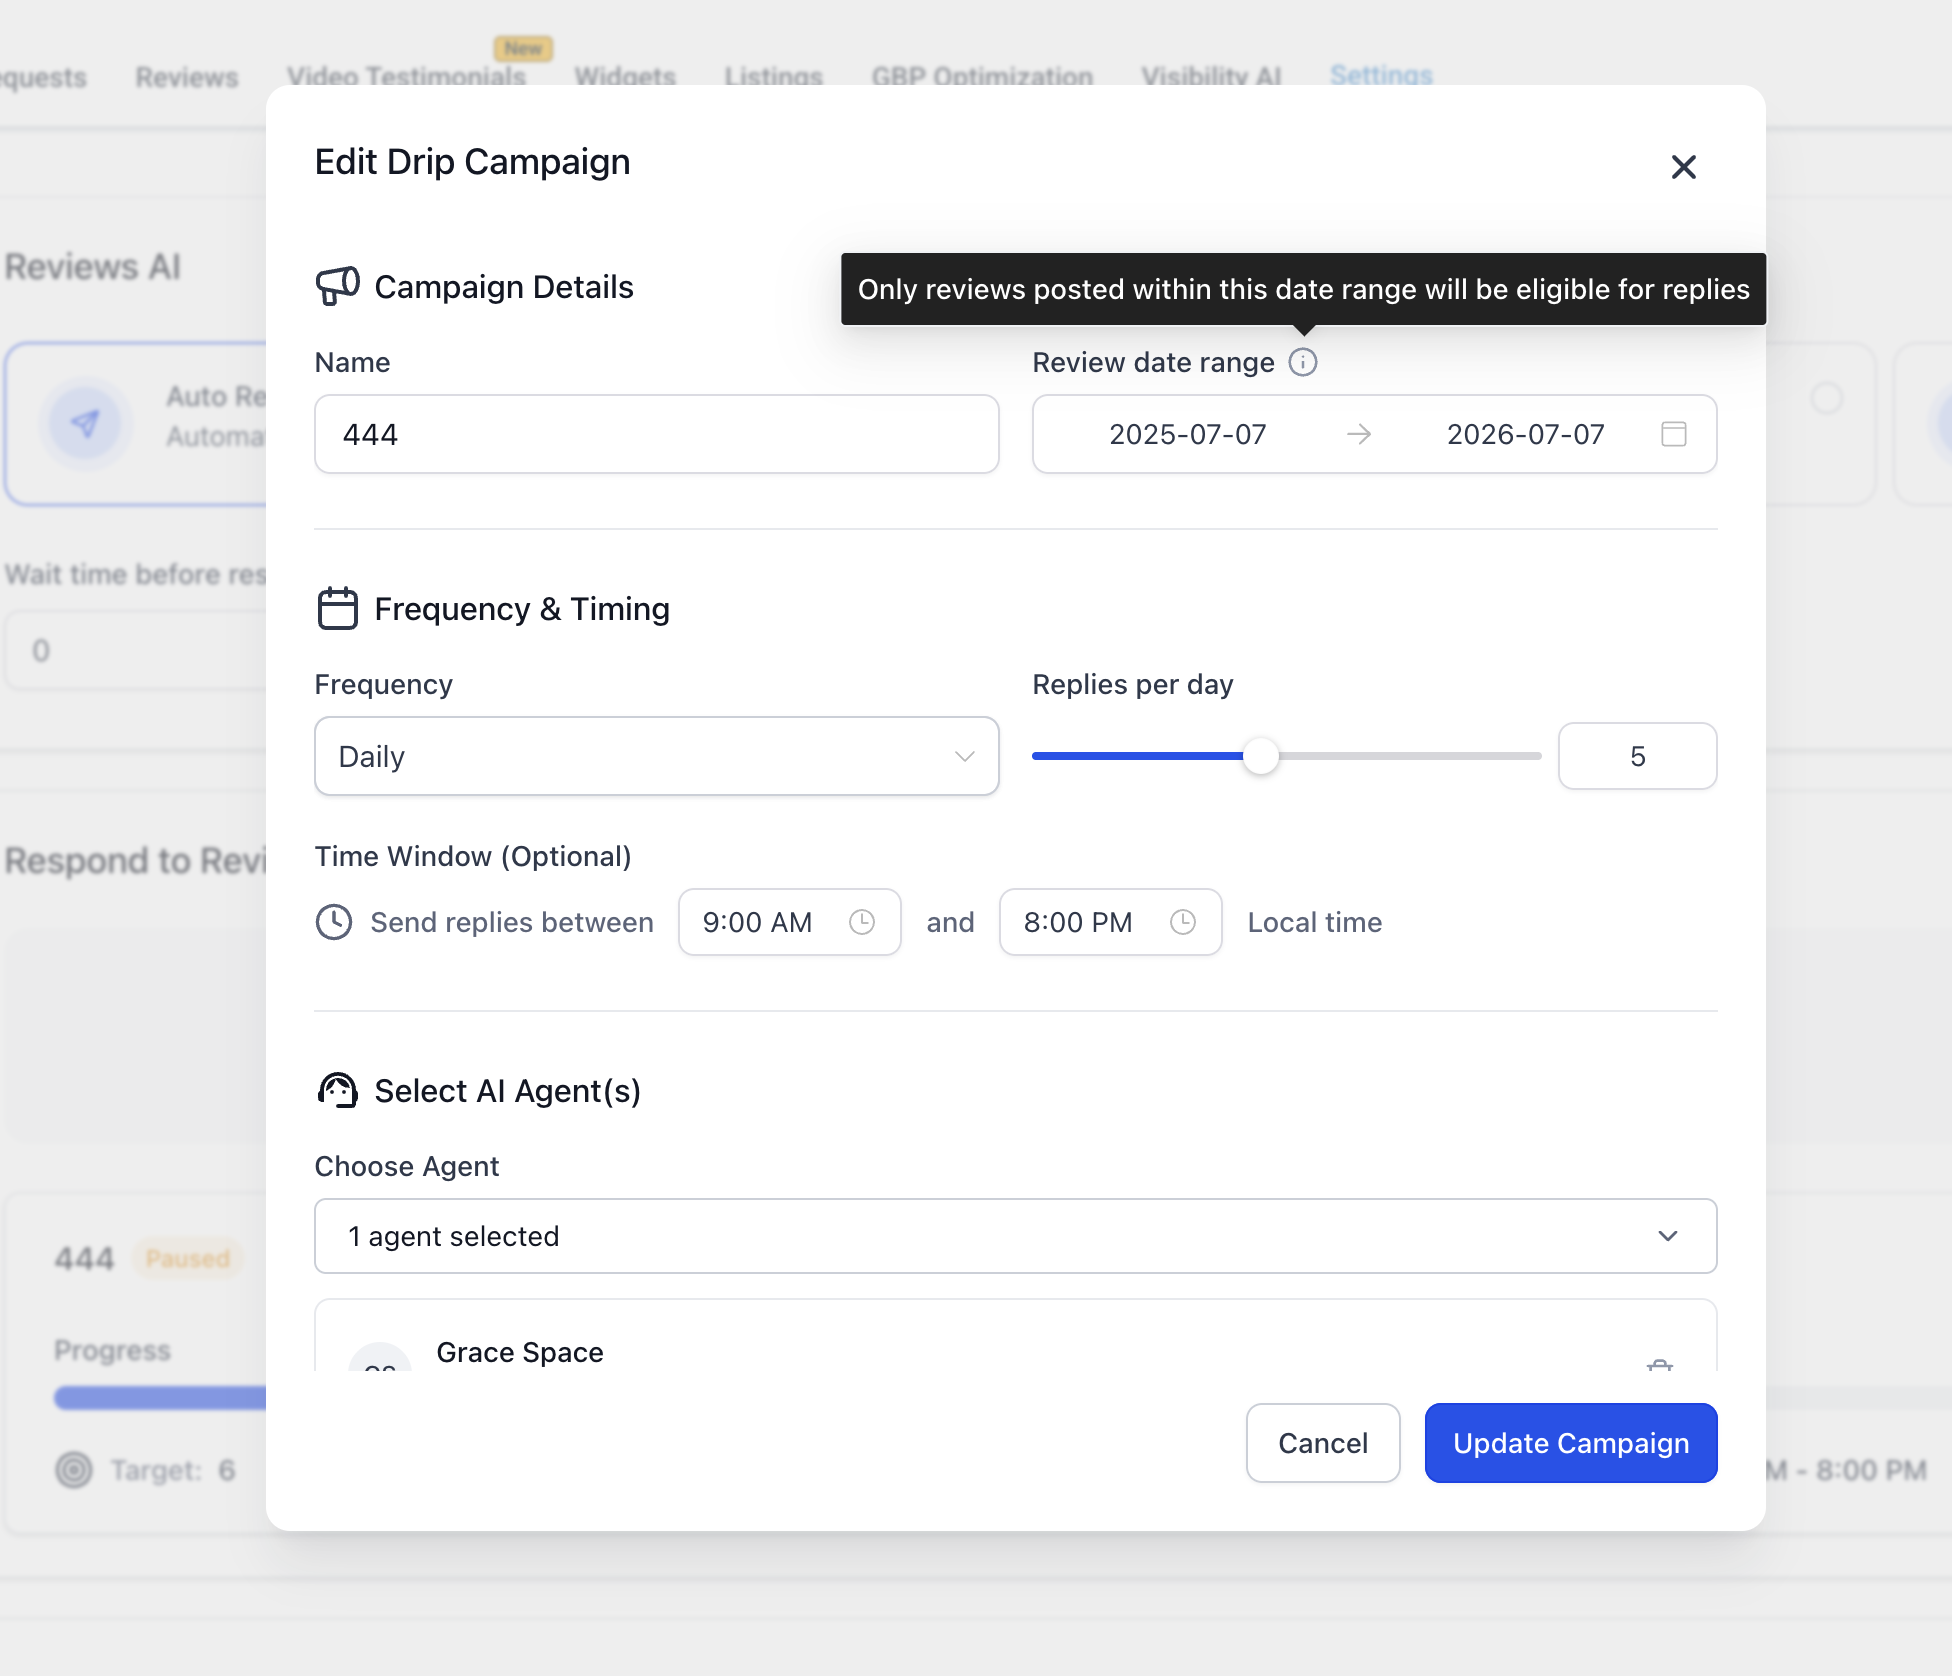Screen dimensions: 1952x1676
Task: Delete the Grace Space agent
Action: coord(1659,1366)
